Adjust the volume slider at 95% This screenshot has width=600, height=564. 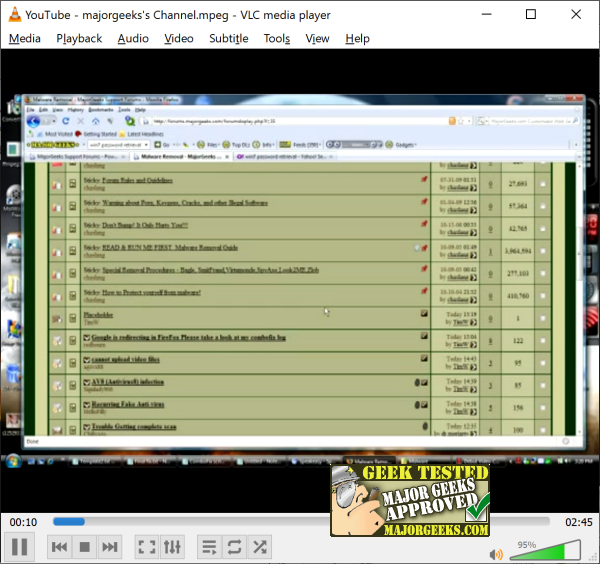click(544, 550)
